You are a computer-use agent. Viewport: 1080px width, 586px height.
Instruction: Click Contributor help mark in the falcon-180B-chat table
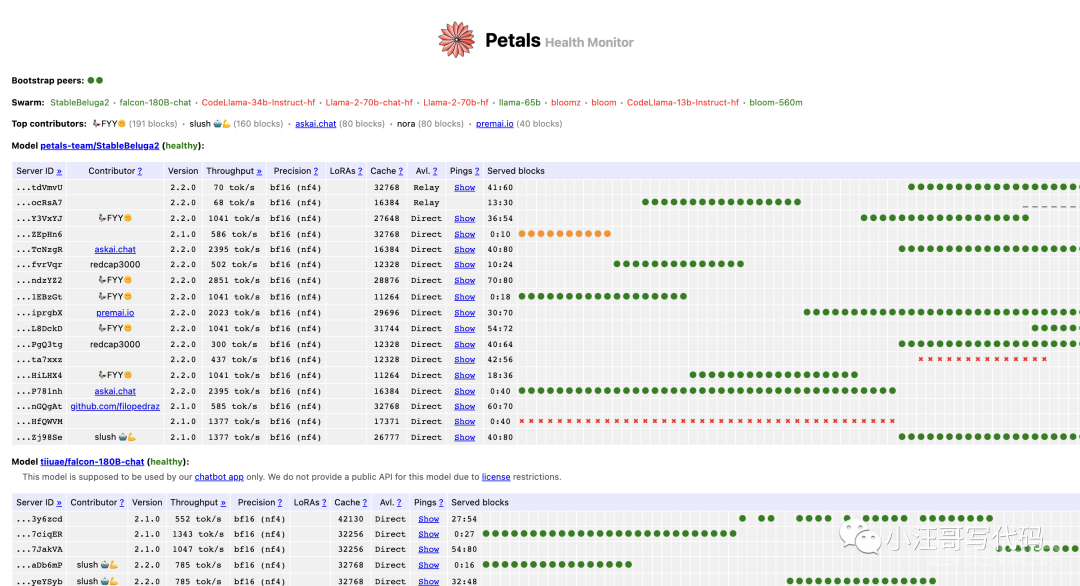point(122,503)
